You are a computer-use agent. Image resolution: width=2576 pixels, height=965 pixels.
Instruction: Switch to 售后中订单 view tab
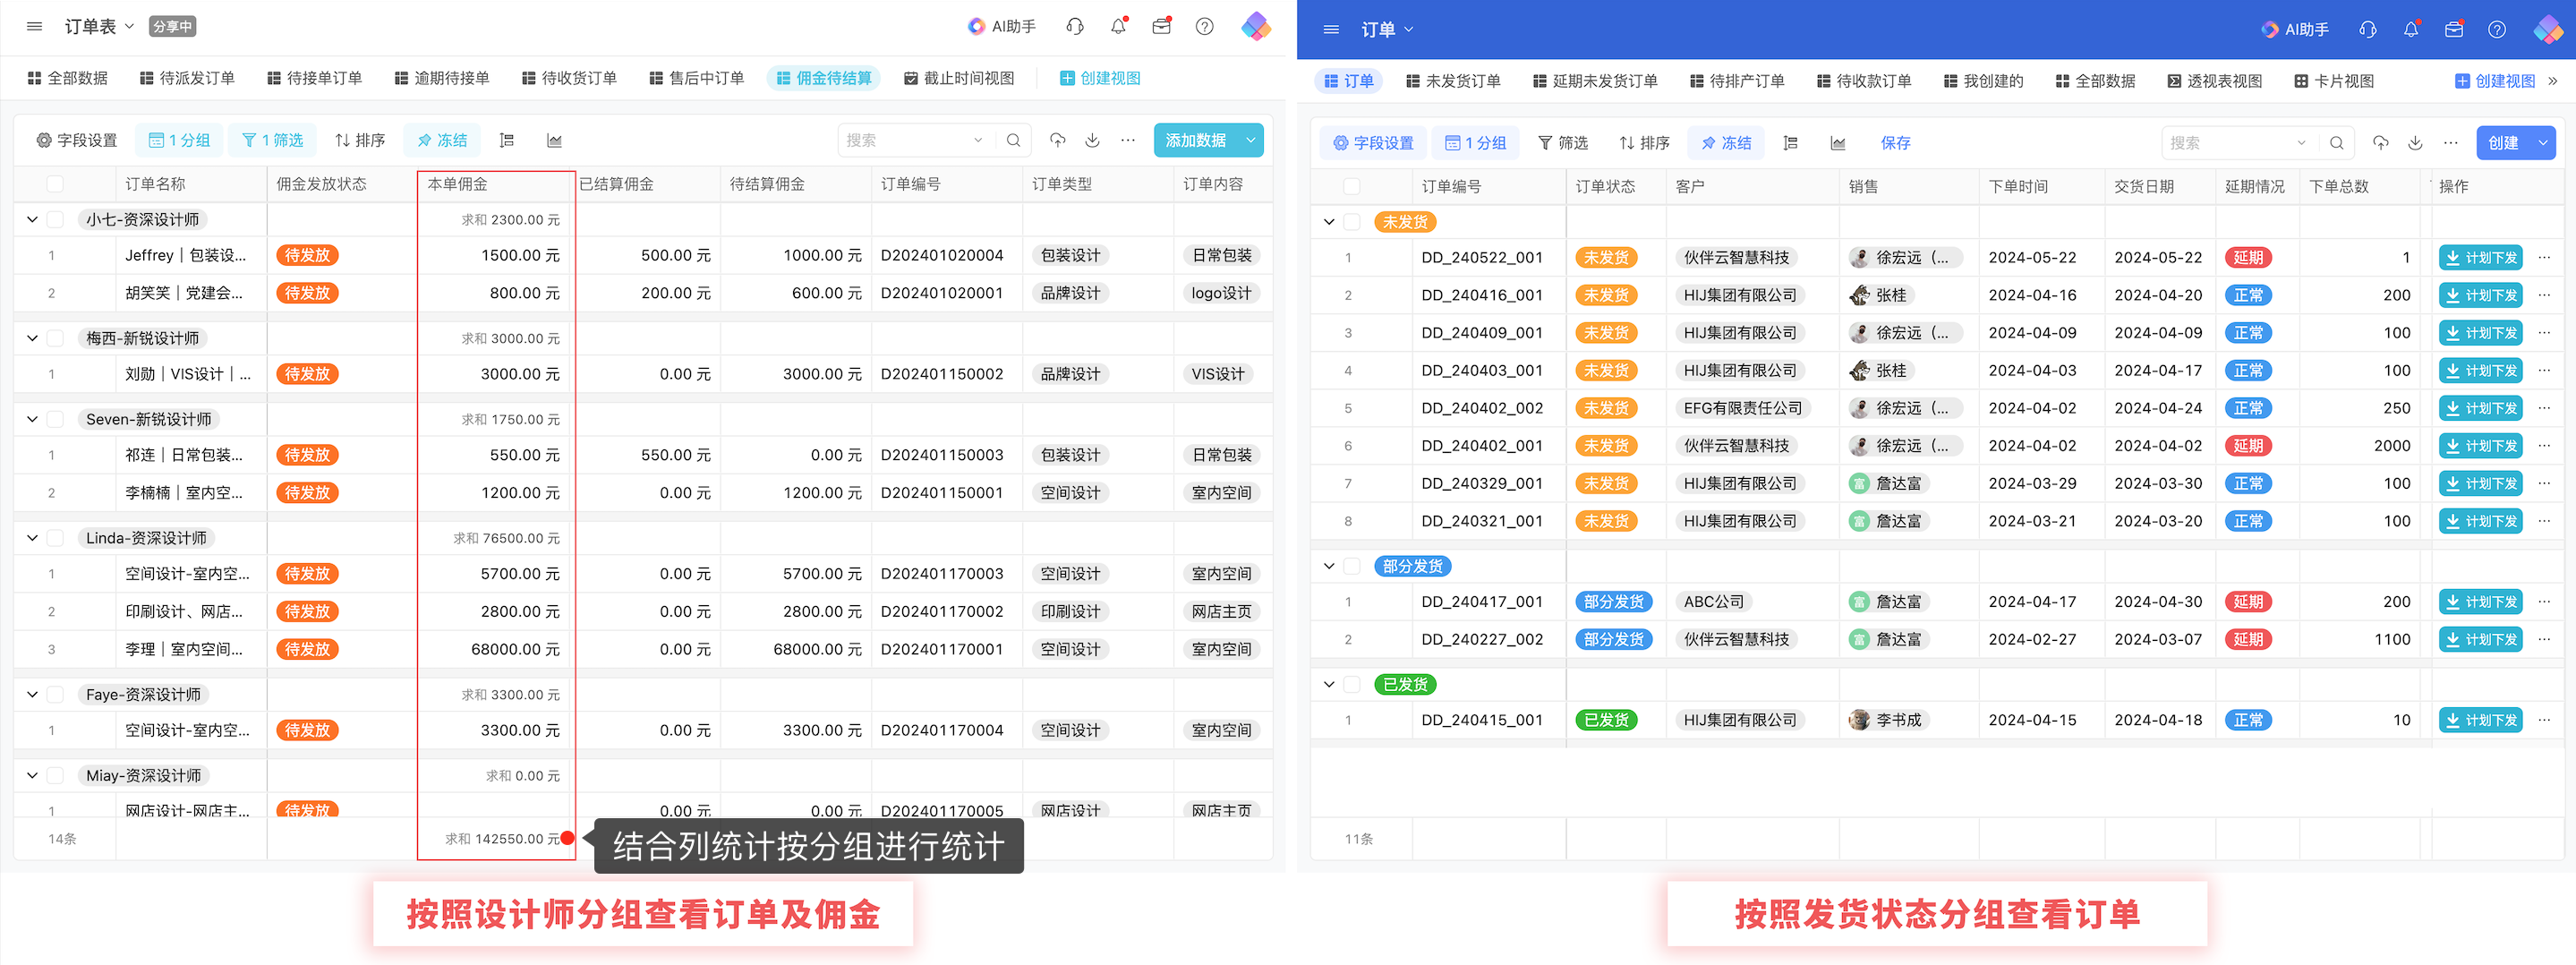pyautogui.click(x=696, y=78)
